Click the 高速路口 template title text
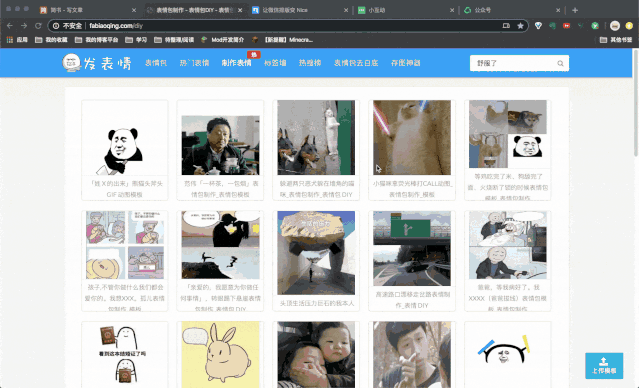The width and height of the screenshot is (639, 388). (412, 300)
